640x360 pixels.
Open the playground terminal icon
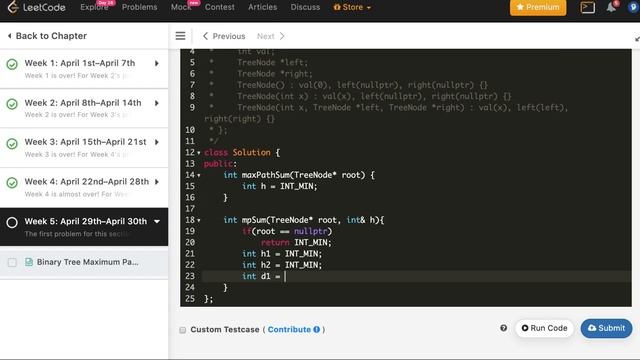point(587,7)
